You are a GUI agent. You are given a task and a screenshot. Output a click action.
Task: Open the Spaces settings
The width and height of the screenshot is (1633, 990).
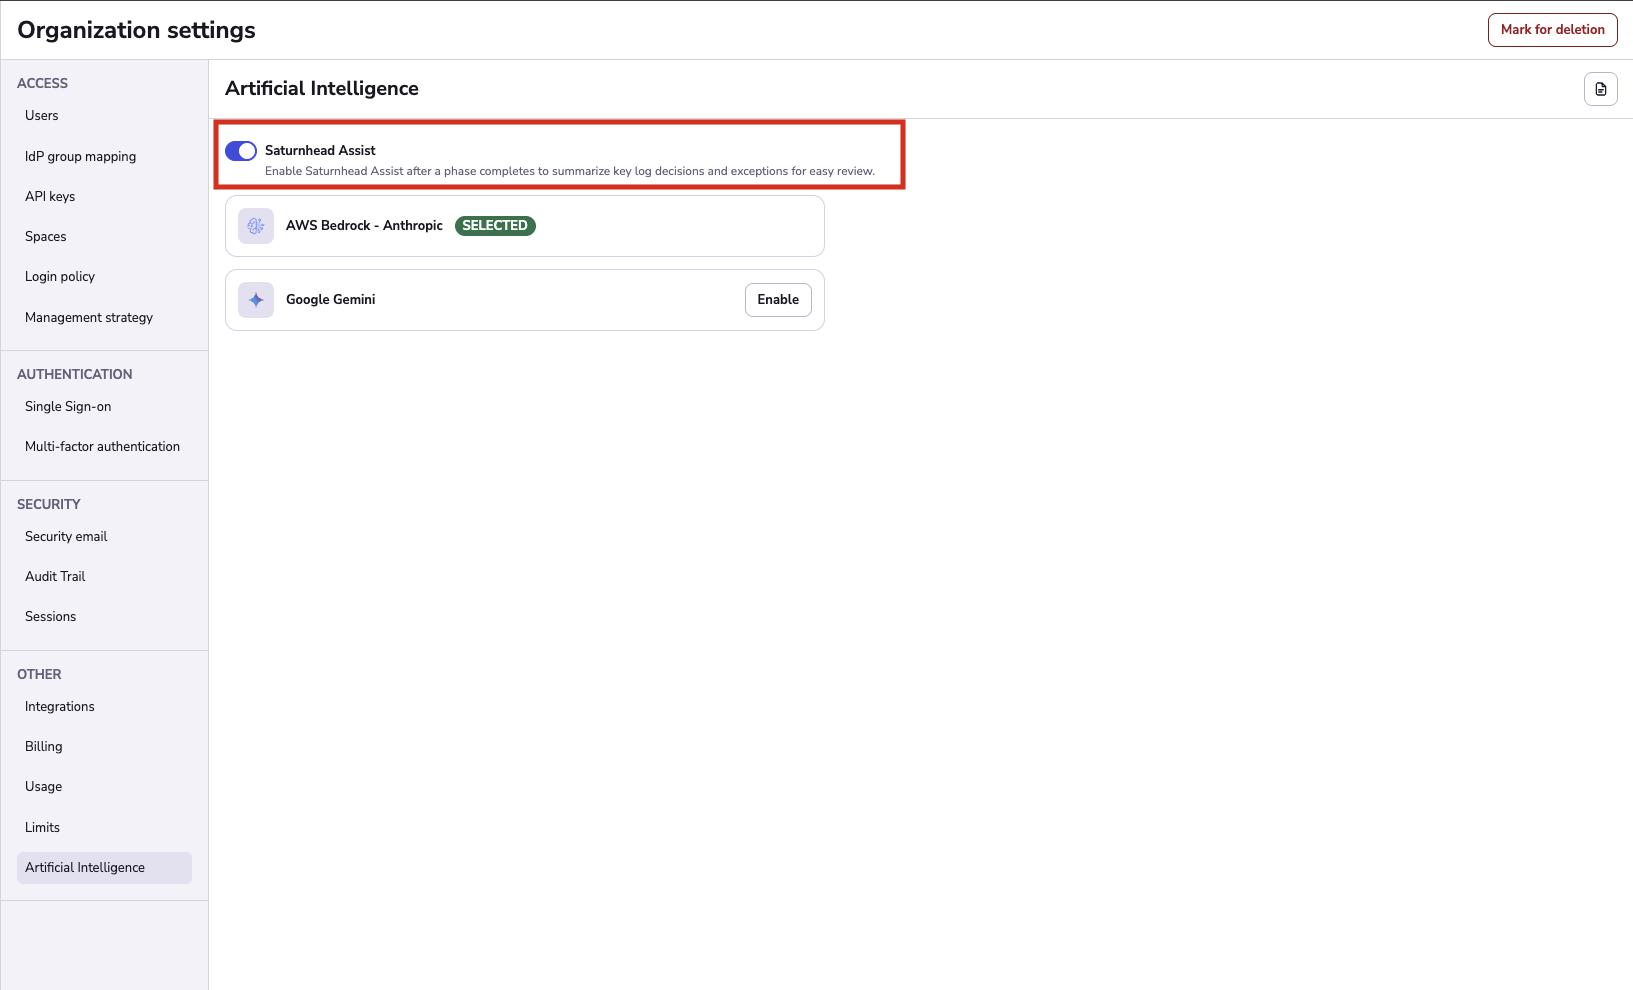[45, 236]
